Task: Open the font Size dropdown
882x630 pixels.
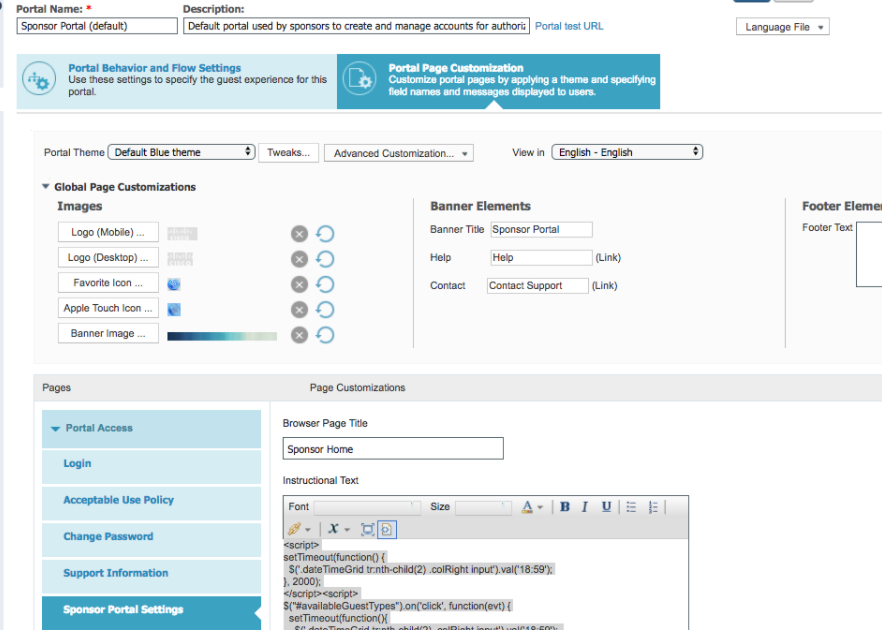Action: 483,507
